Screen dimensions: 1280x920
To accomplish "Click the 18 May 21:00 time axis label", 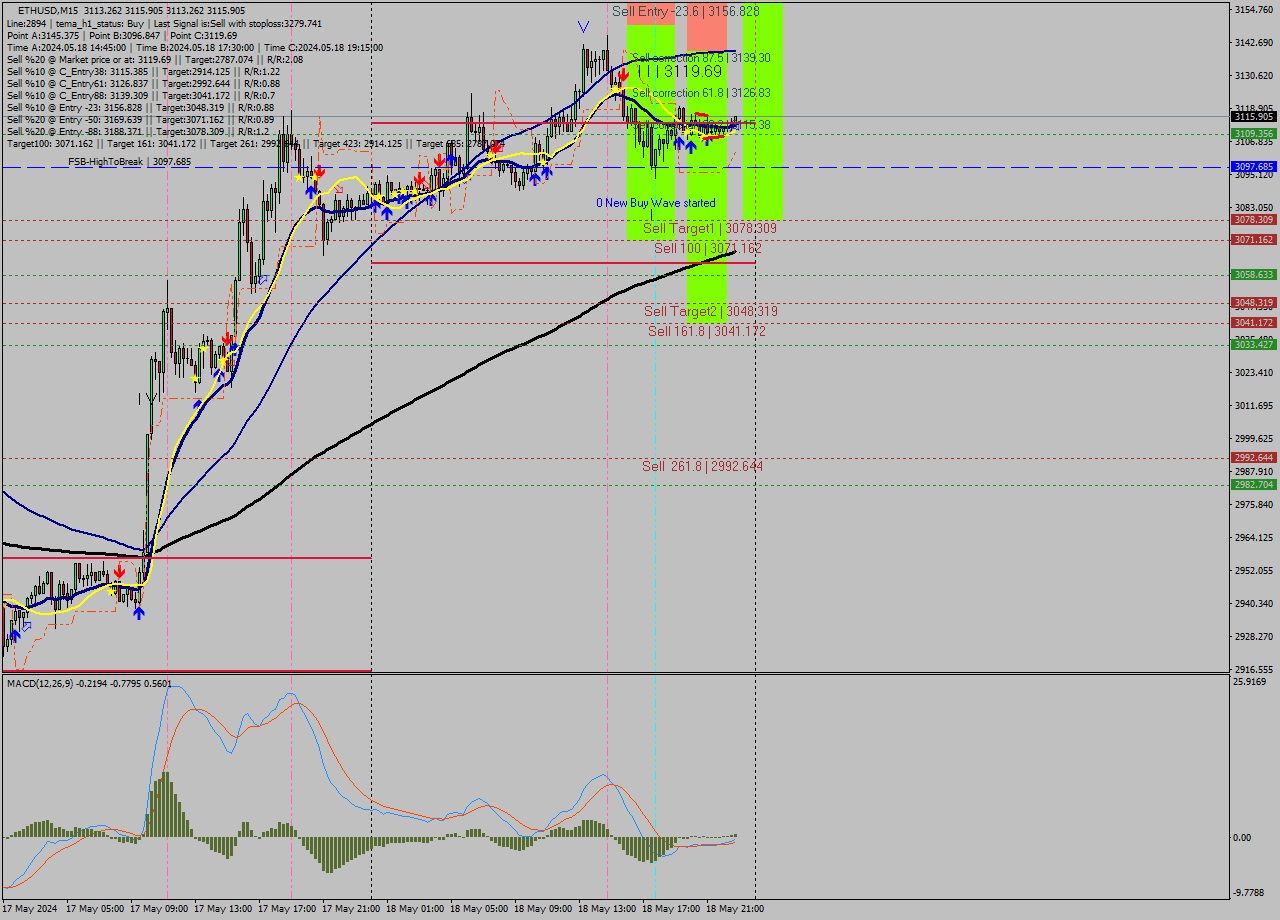I will pos(735,909).
